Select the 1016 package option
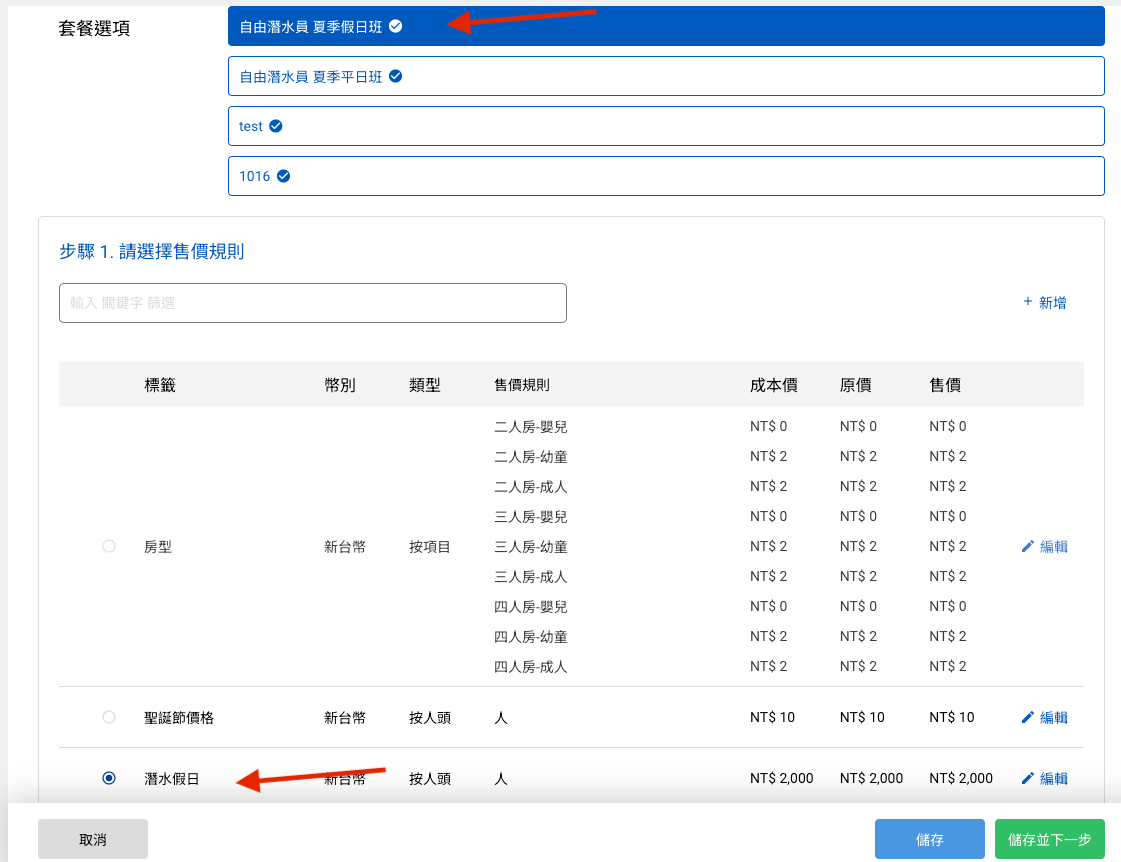1121x862 pixels. (666, 176)
